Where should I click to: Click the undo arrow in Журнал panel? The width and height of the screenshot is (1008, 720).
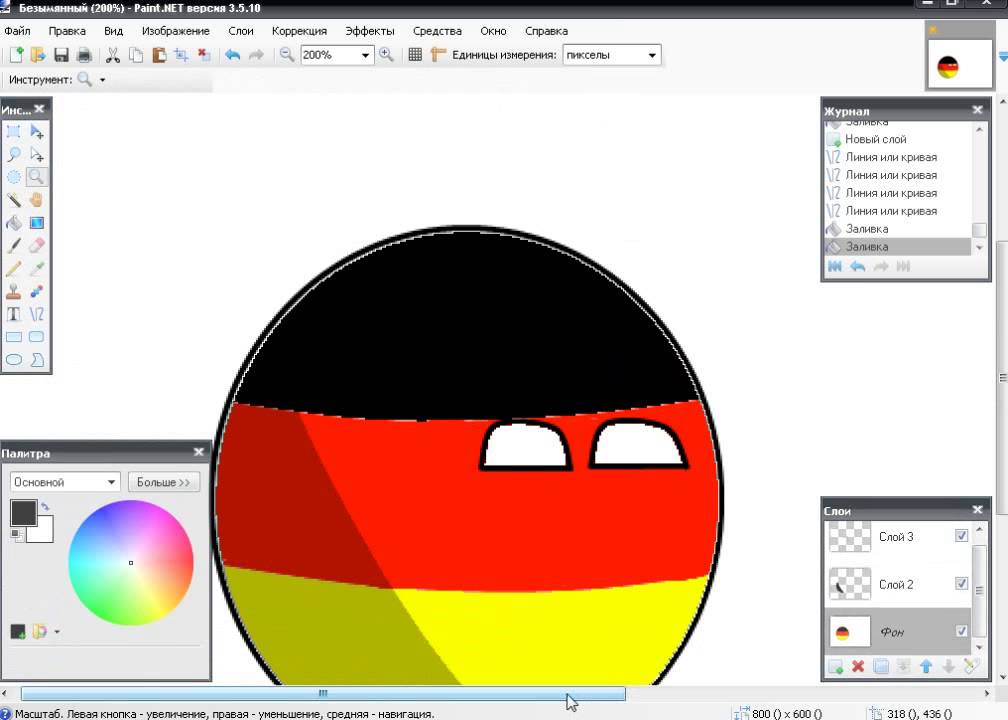[858, 266]
